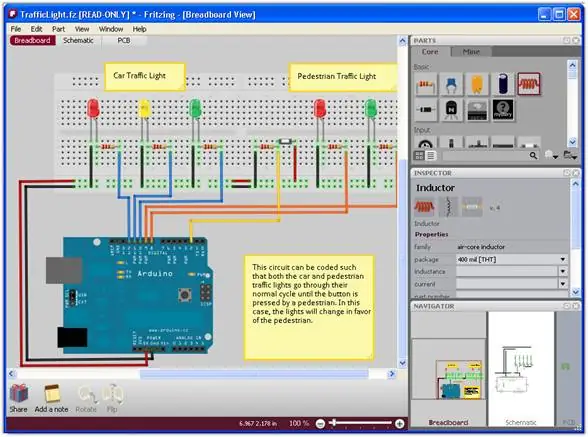This screenshot has width=588, height=437.
Task: Select the dark electrolytic capacitor part
Action: click(502, 84)
